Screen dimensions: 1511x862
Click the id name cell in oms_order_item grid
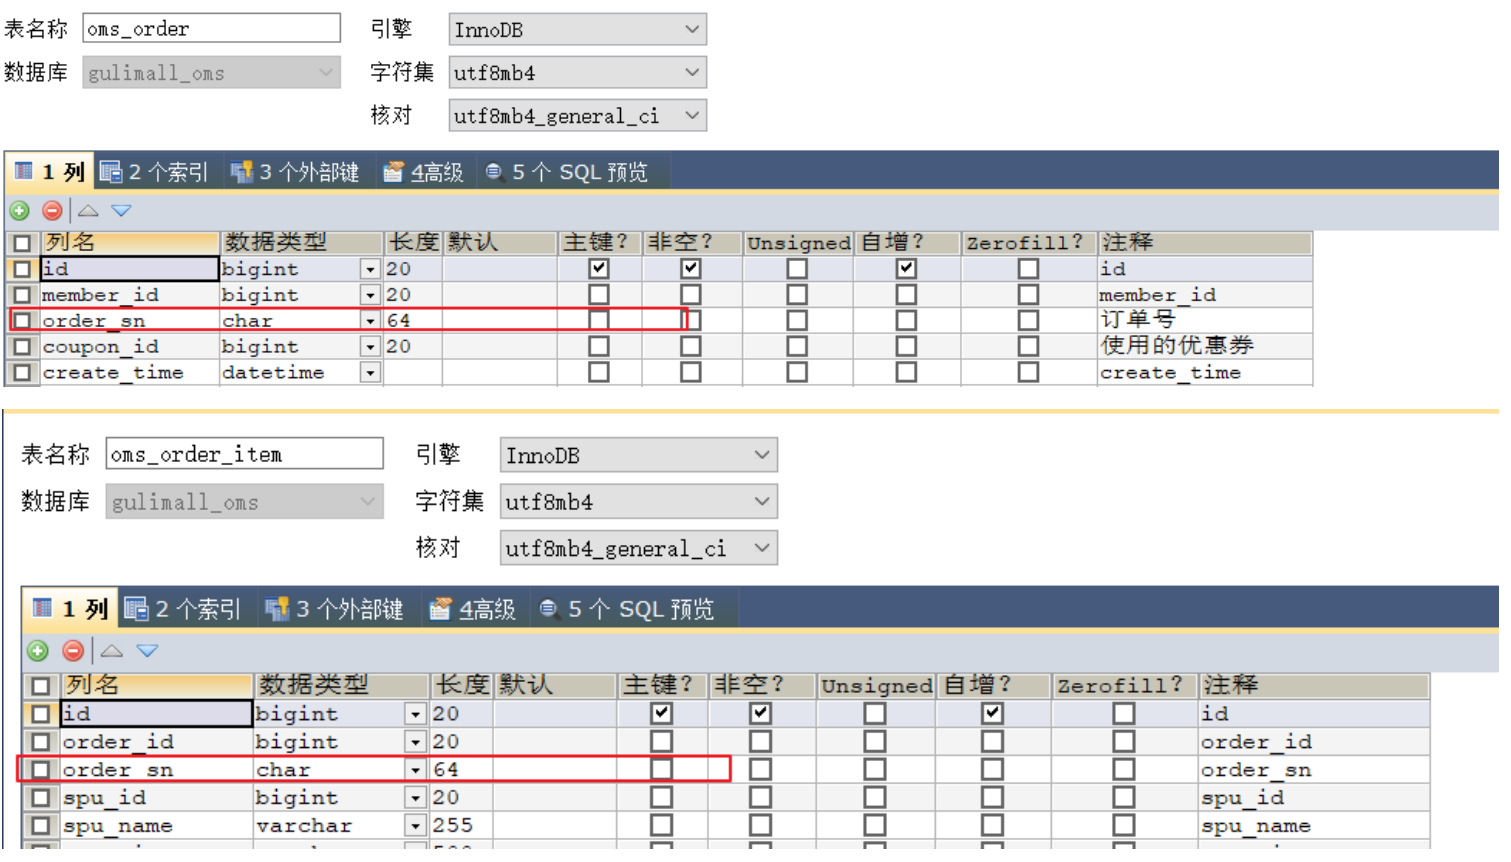156,714
